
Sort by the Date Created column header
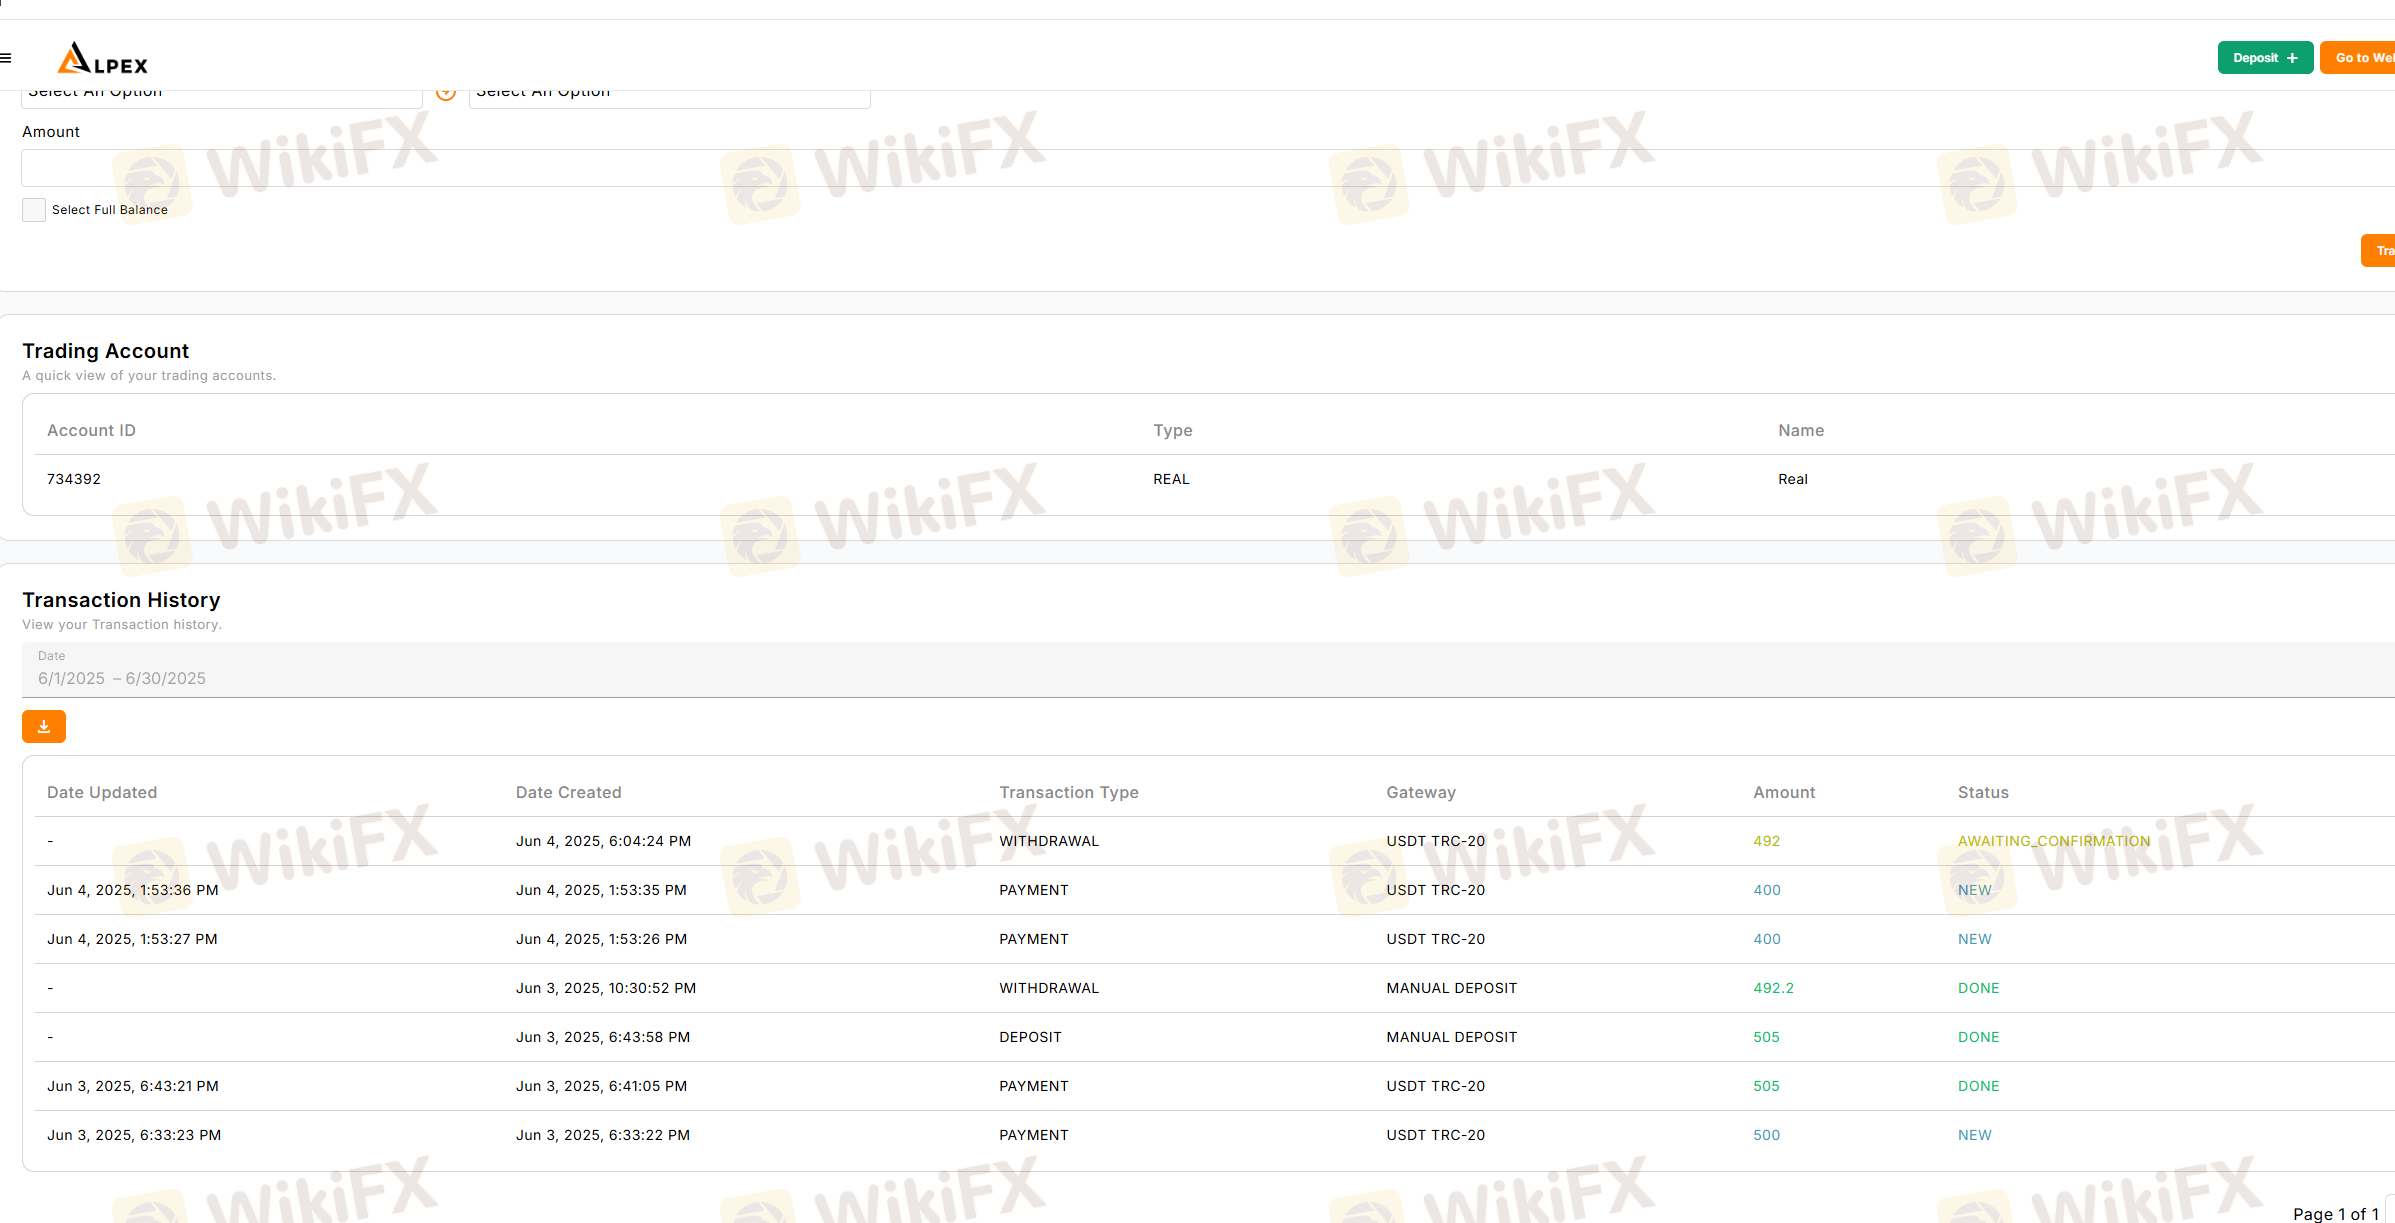pyautogui.click(x=568, y=792)
